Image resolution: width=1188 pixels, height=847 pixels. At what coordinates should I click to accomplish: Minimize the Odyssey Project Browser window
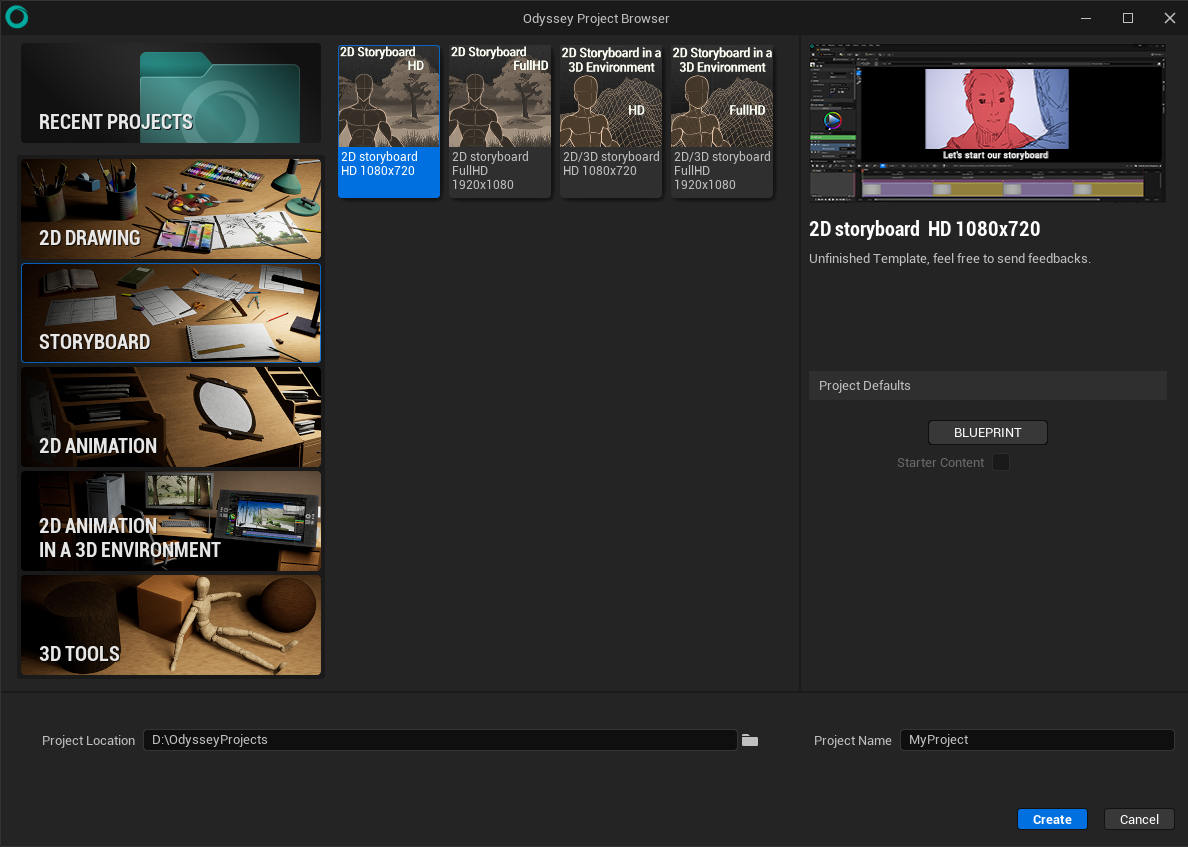point(1086,18)
